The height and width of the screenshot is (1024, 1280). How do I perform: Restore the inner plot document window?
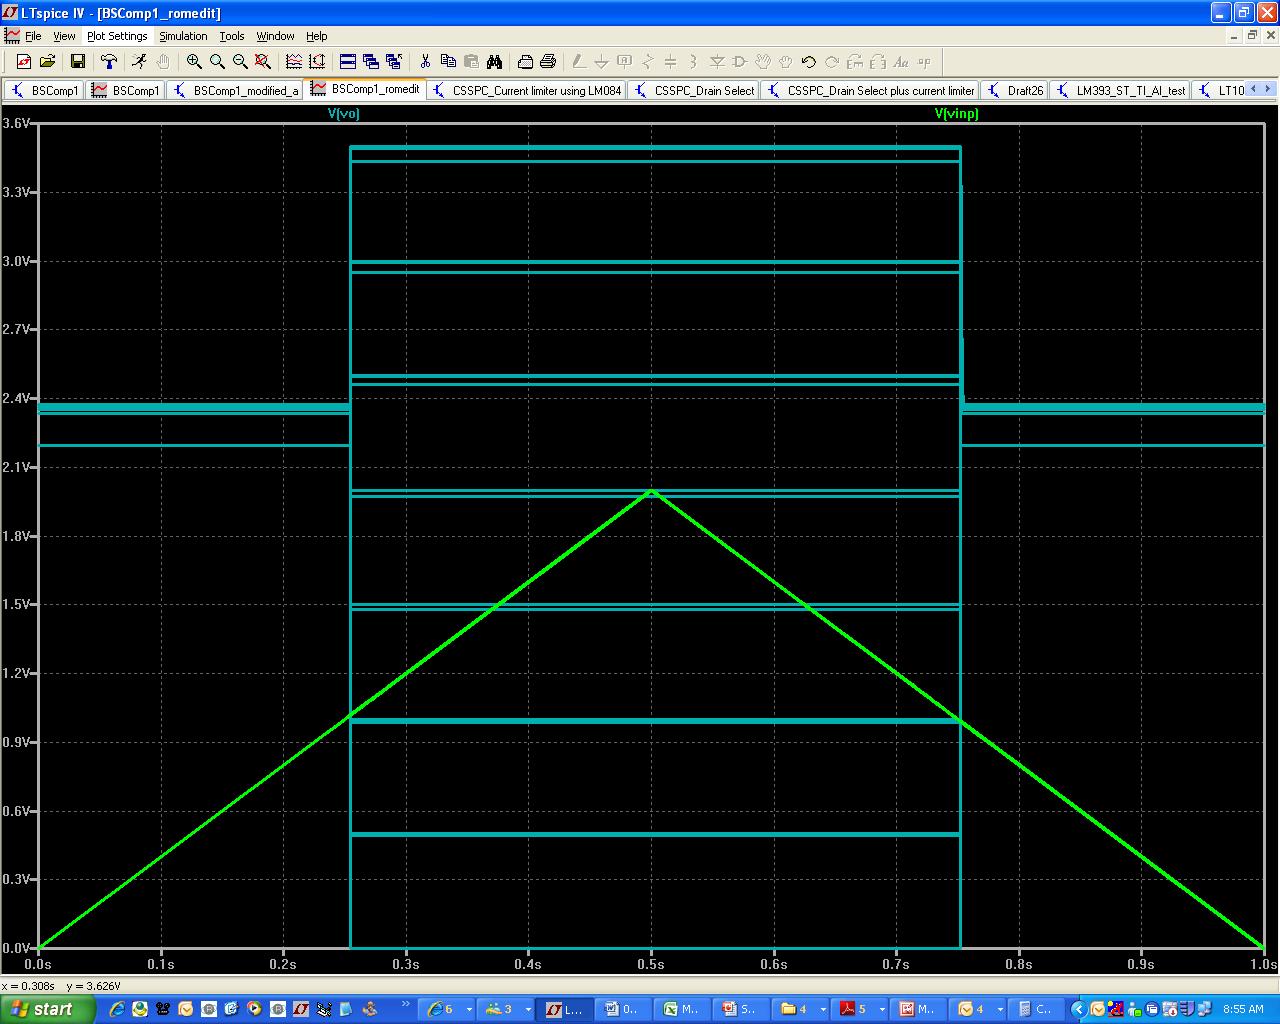1251,35
